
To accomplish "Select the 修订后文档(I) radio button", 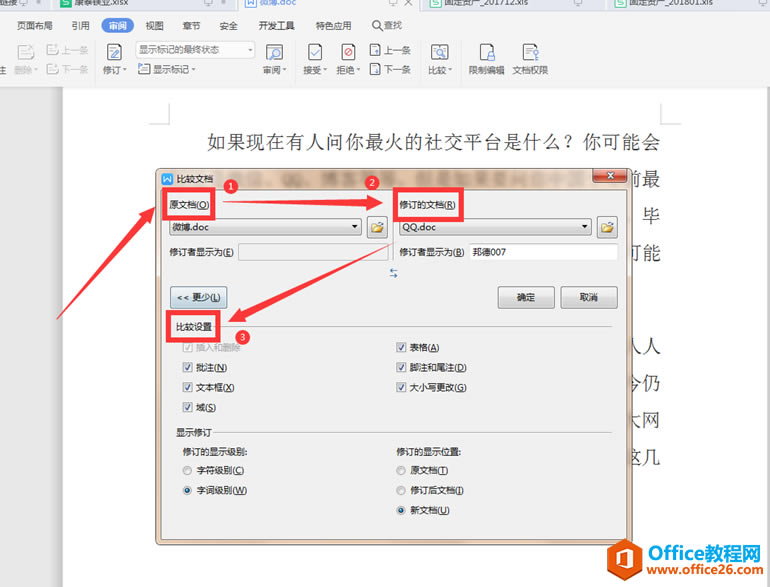I will pyautogui.click(x=401, y=490).
